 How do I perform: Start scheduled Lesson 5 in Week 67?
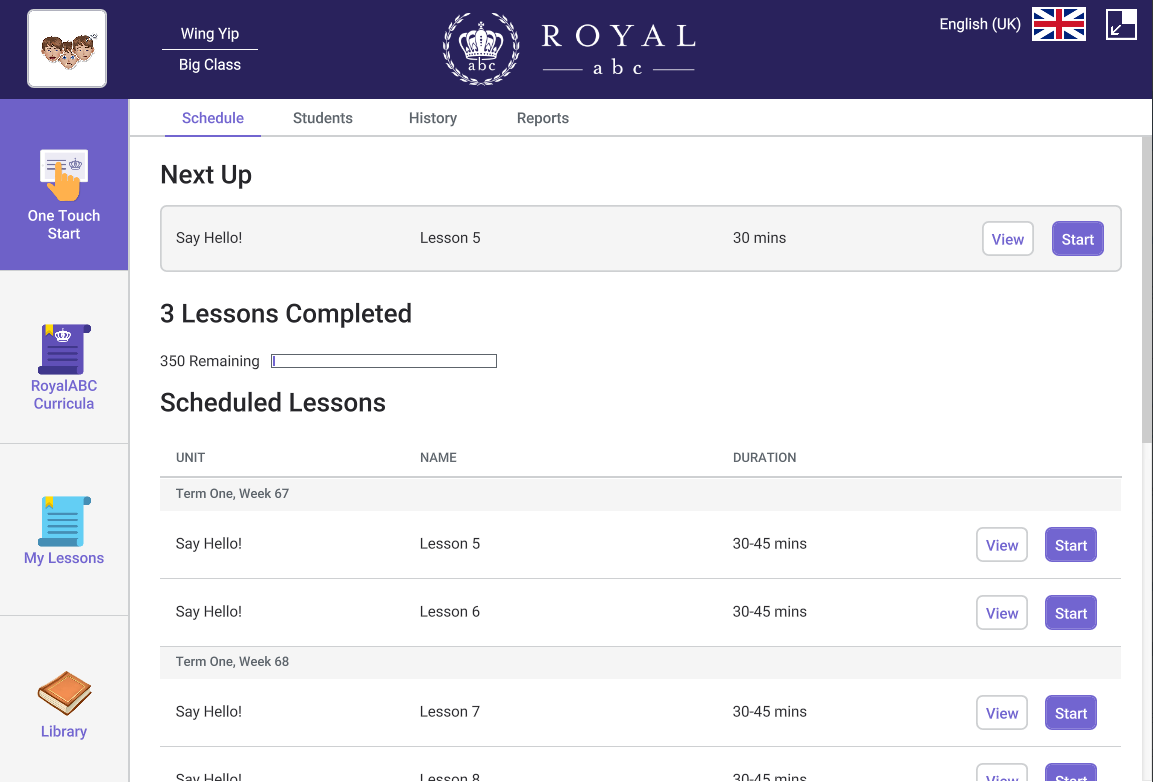point(1071,545)
